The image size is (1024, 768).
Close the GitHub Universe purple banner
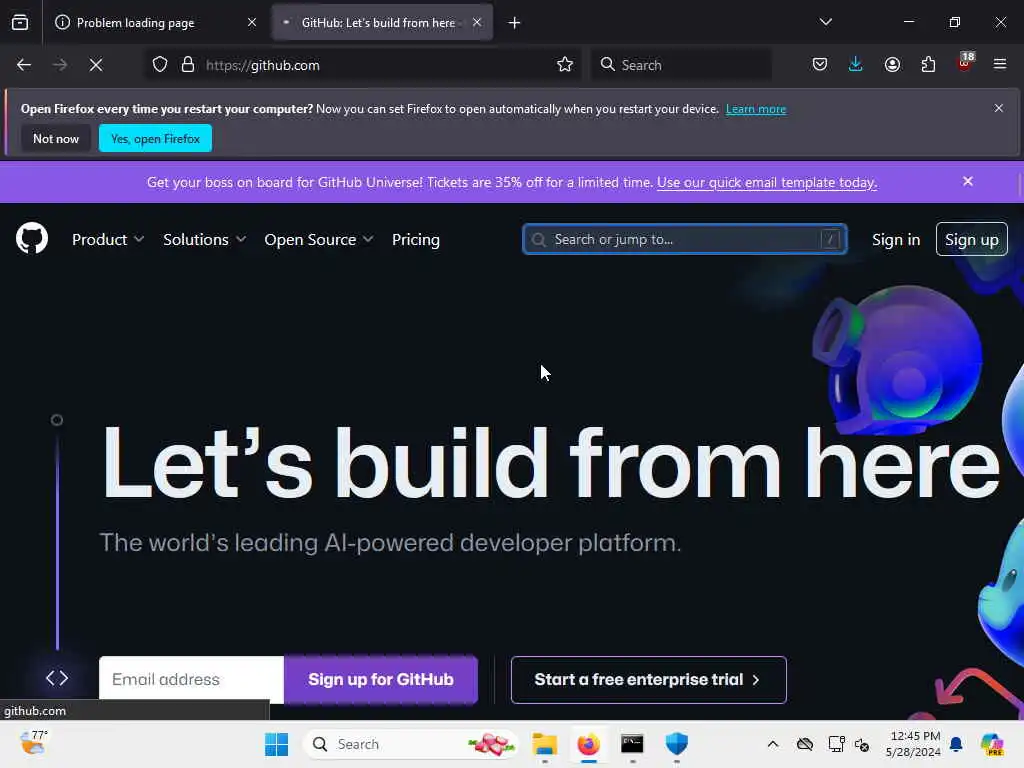click(968, 182)
